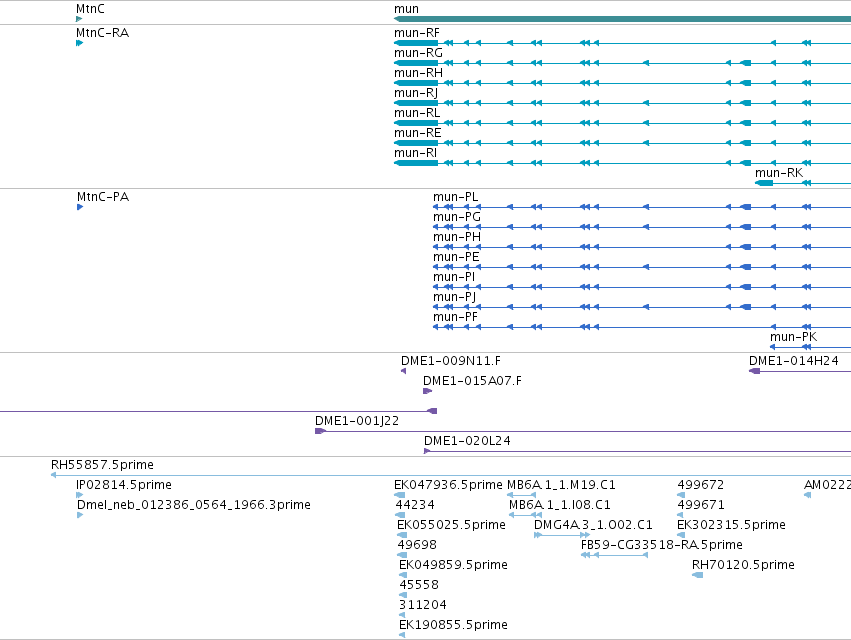Viewport: 851px width, 640px height.
Task: Click the 311204 EST label
Action: [x=423, y=605]
